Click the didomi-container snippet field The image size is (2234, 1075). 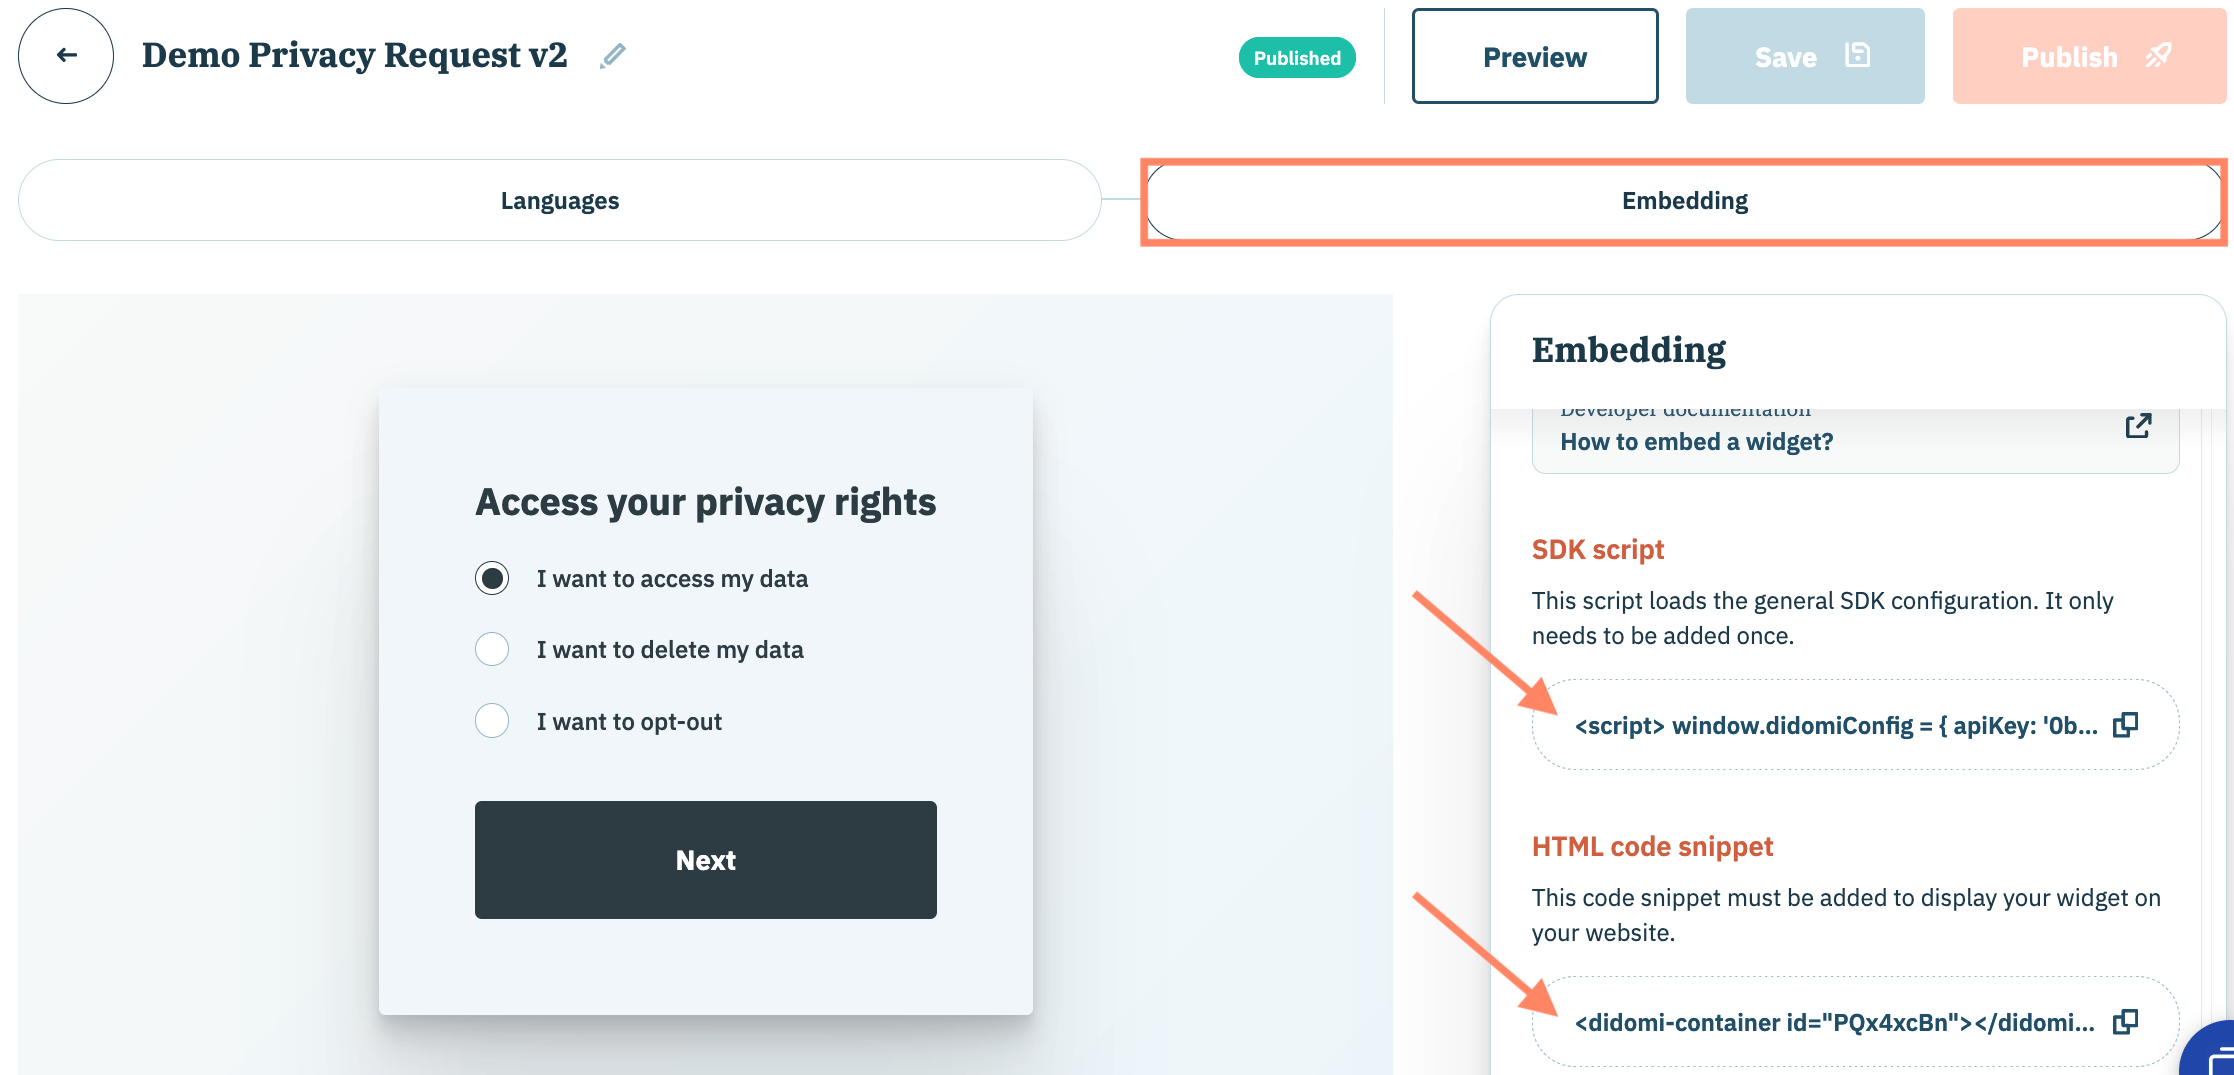tap(1833, 1023)
